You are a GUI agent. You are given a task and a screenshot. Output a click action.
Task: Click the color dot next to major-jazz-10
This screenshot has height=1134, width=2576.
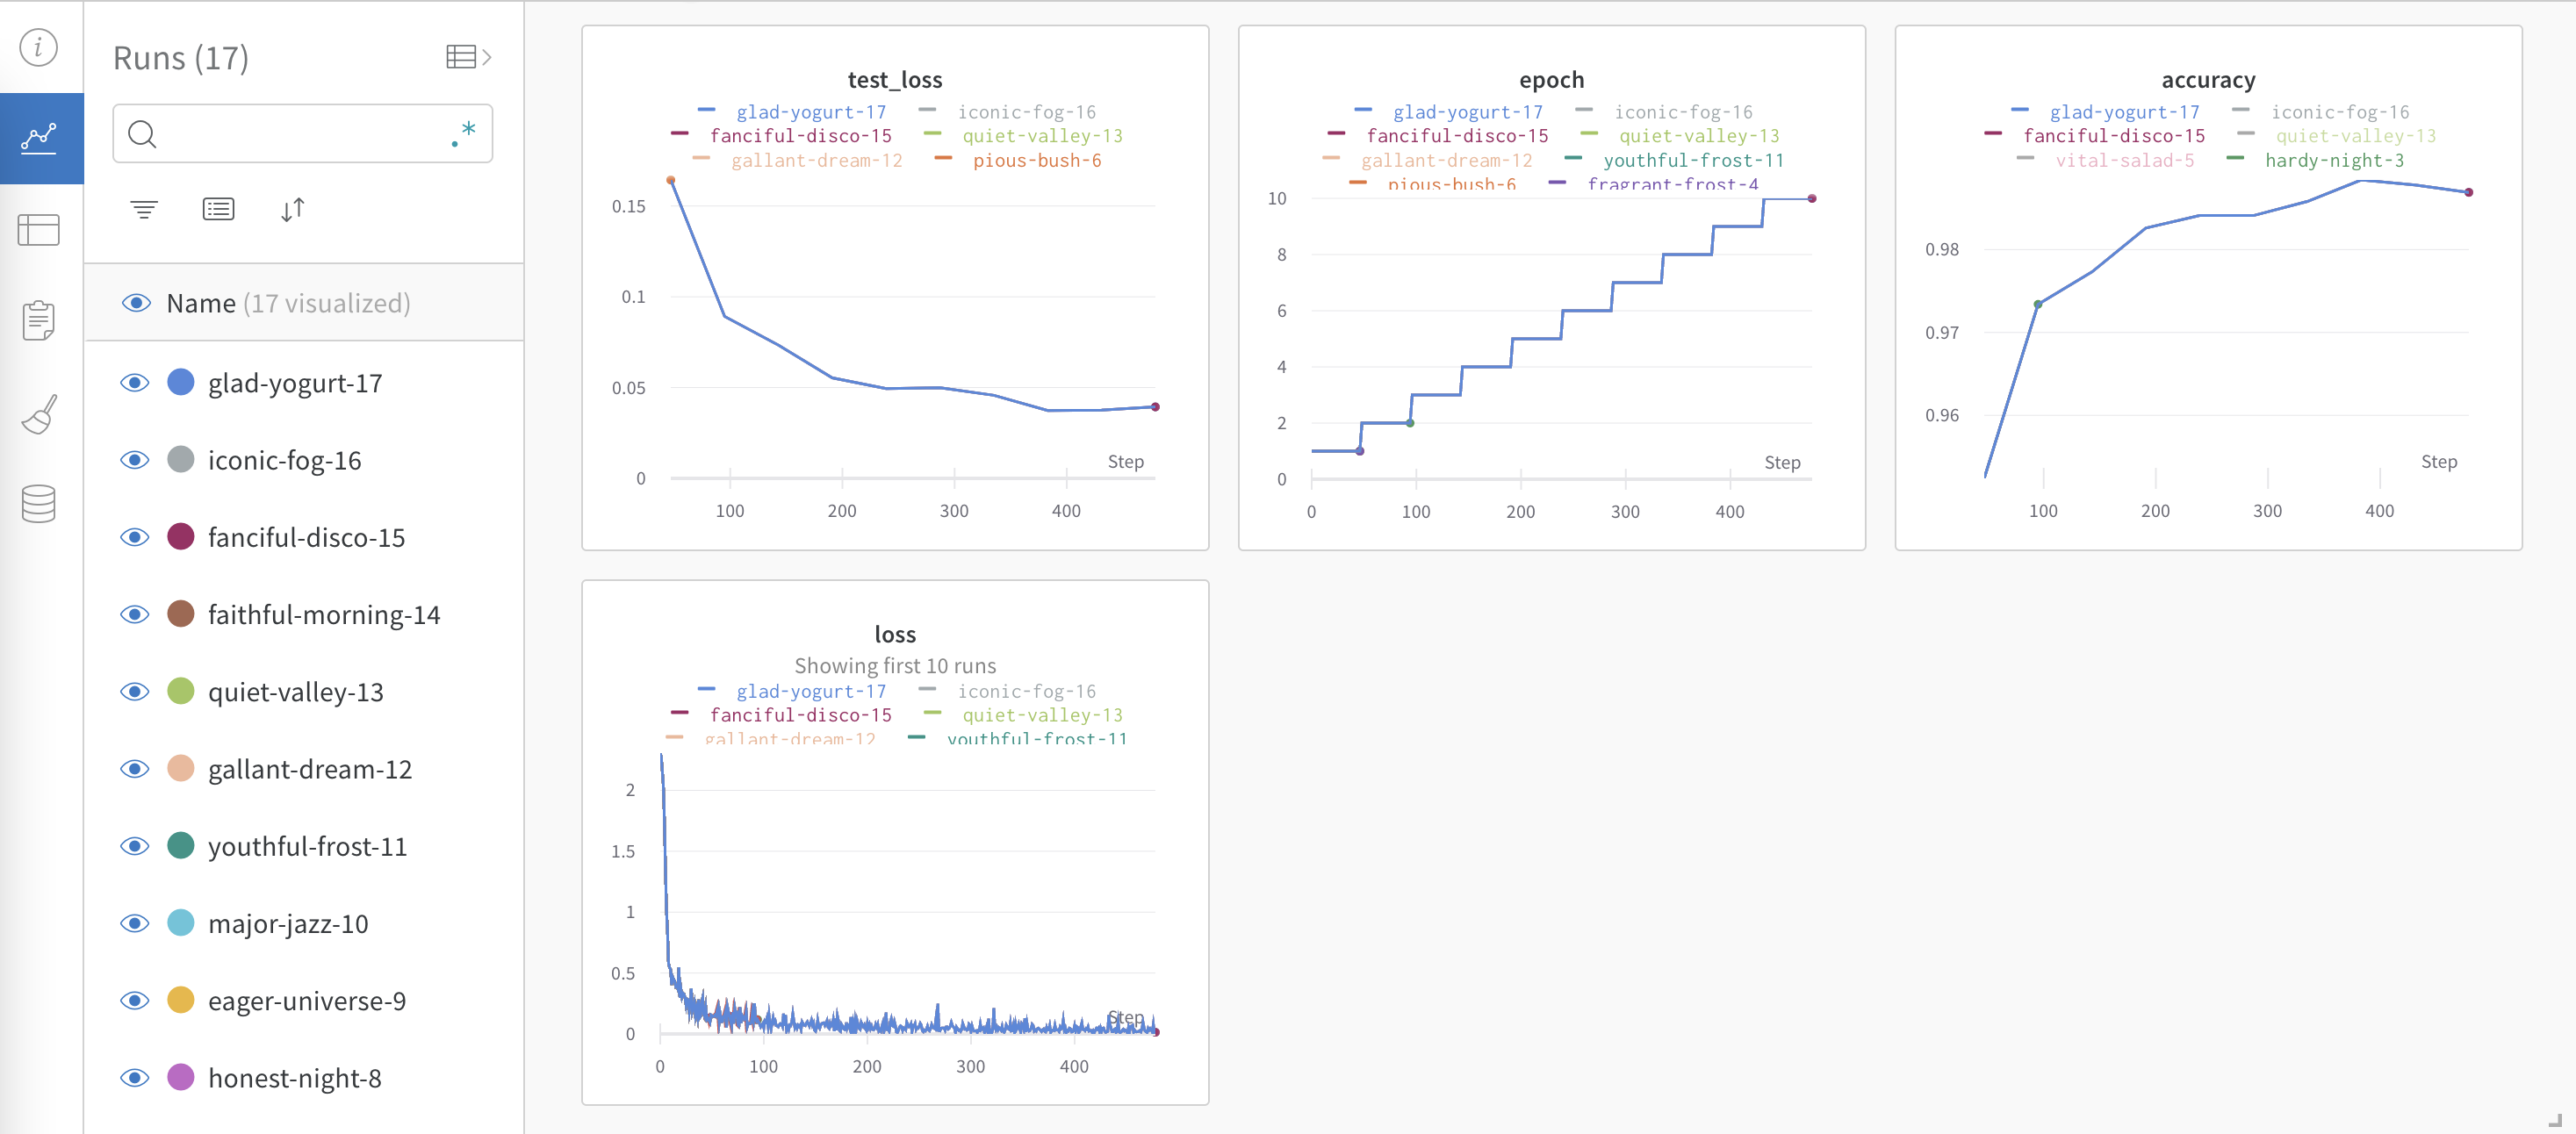point(180,923)
